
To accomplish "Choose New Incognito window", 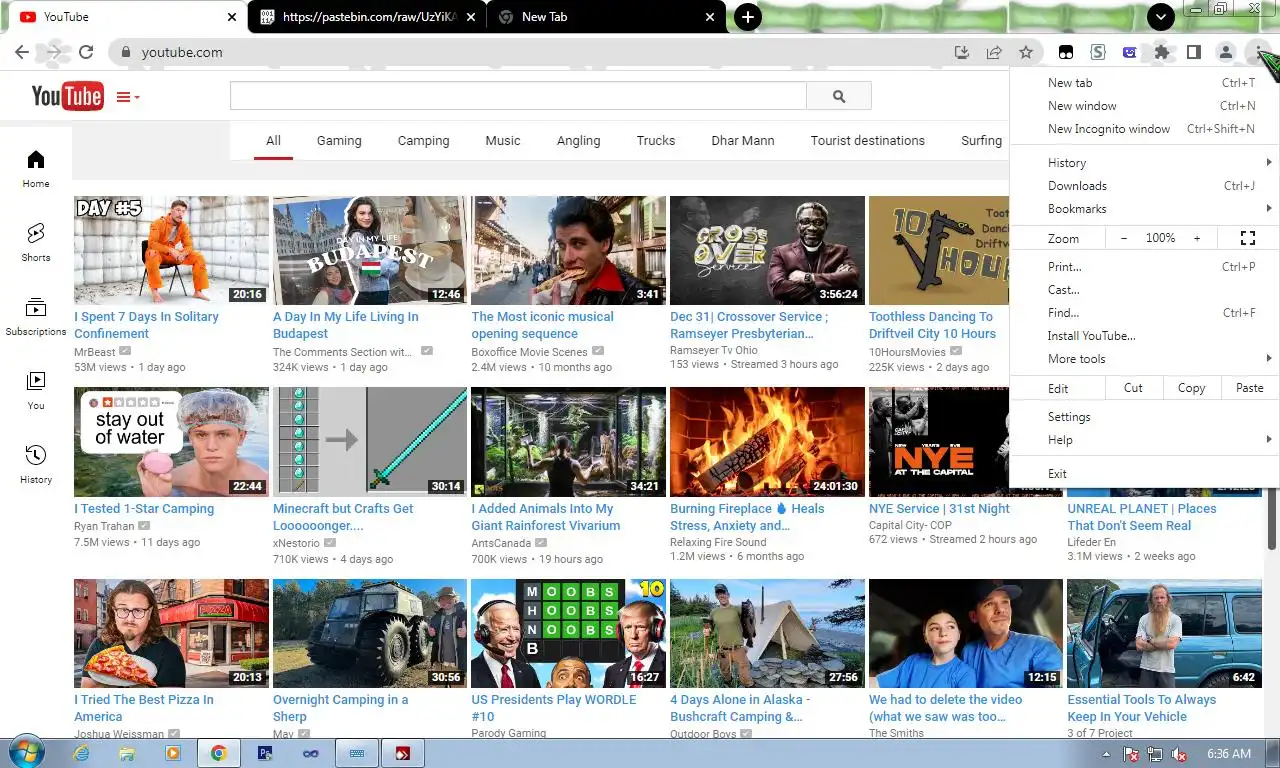I will click(1144, 128).
